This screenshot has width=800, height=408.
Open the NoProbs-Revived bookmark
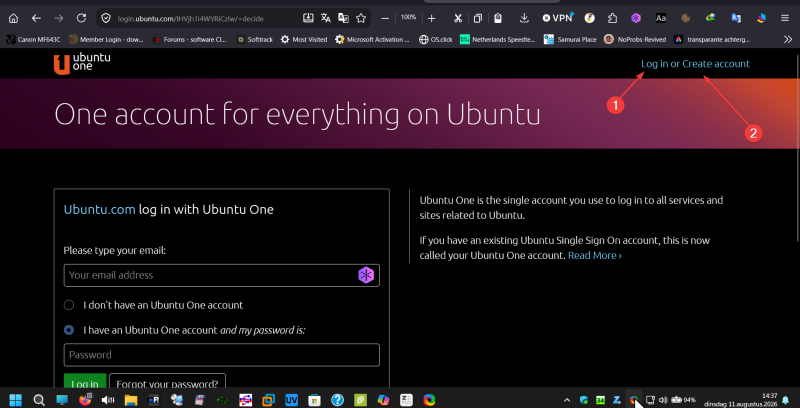(635, 39)
